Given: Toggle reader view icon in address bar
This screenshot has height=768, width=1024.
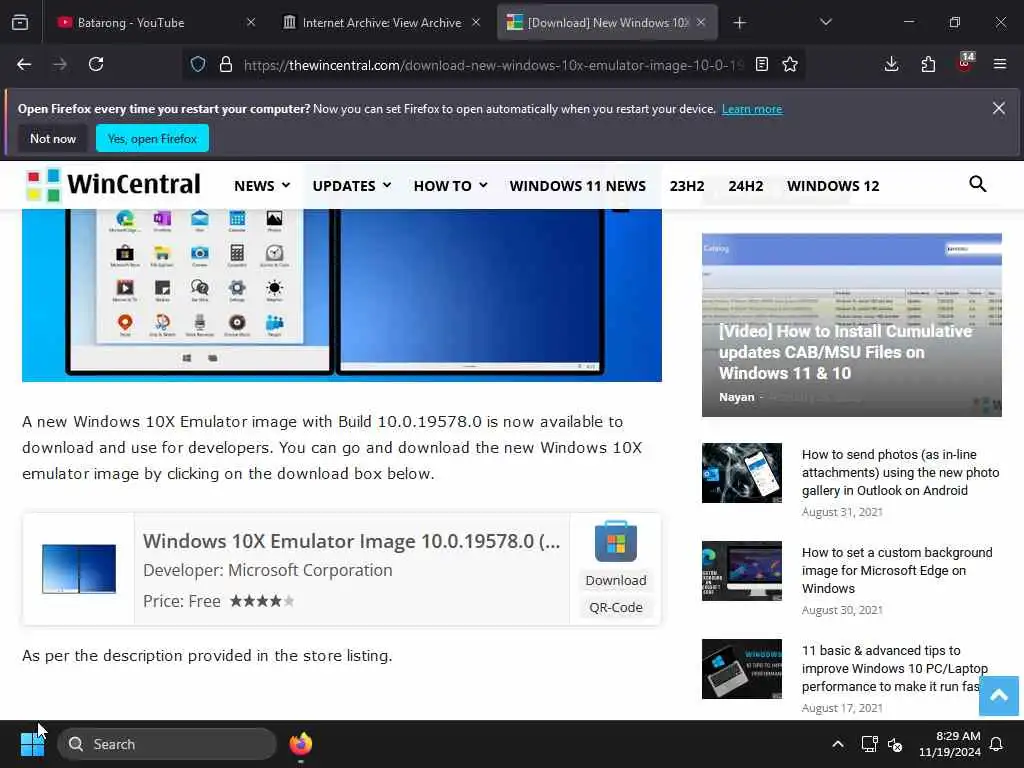Looking at the screenshot, I should [x=761, y=64].
